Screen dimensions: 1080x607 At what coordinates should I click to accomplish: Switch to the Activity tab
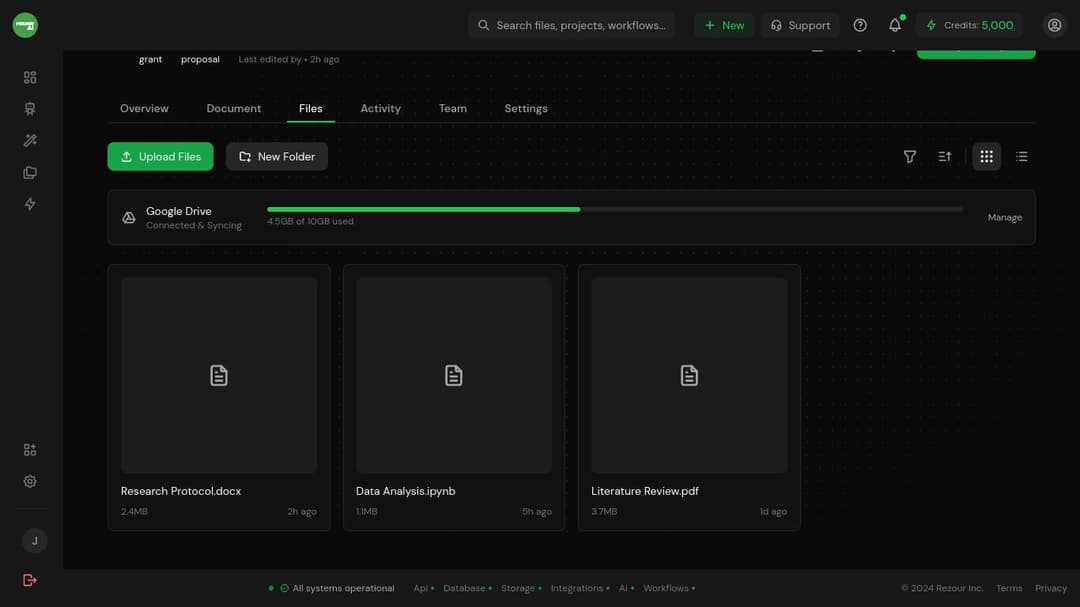381,108
